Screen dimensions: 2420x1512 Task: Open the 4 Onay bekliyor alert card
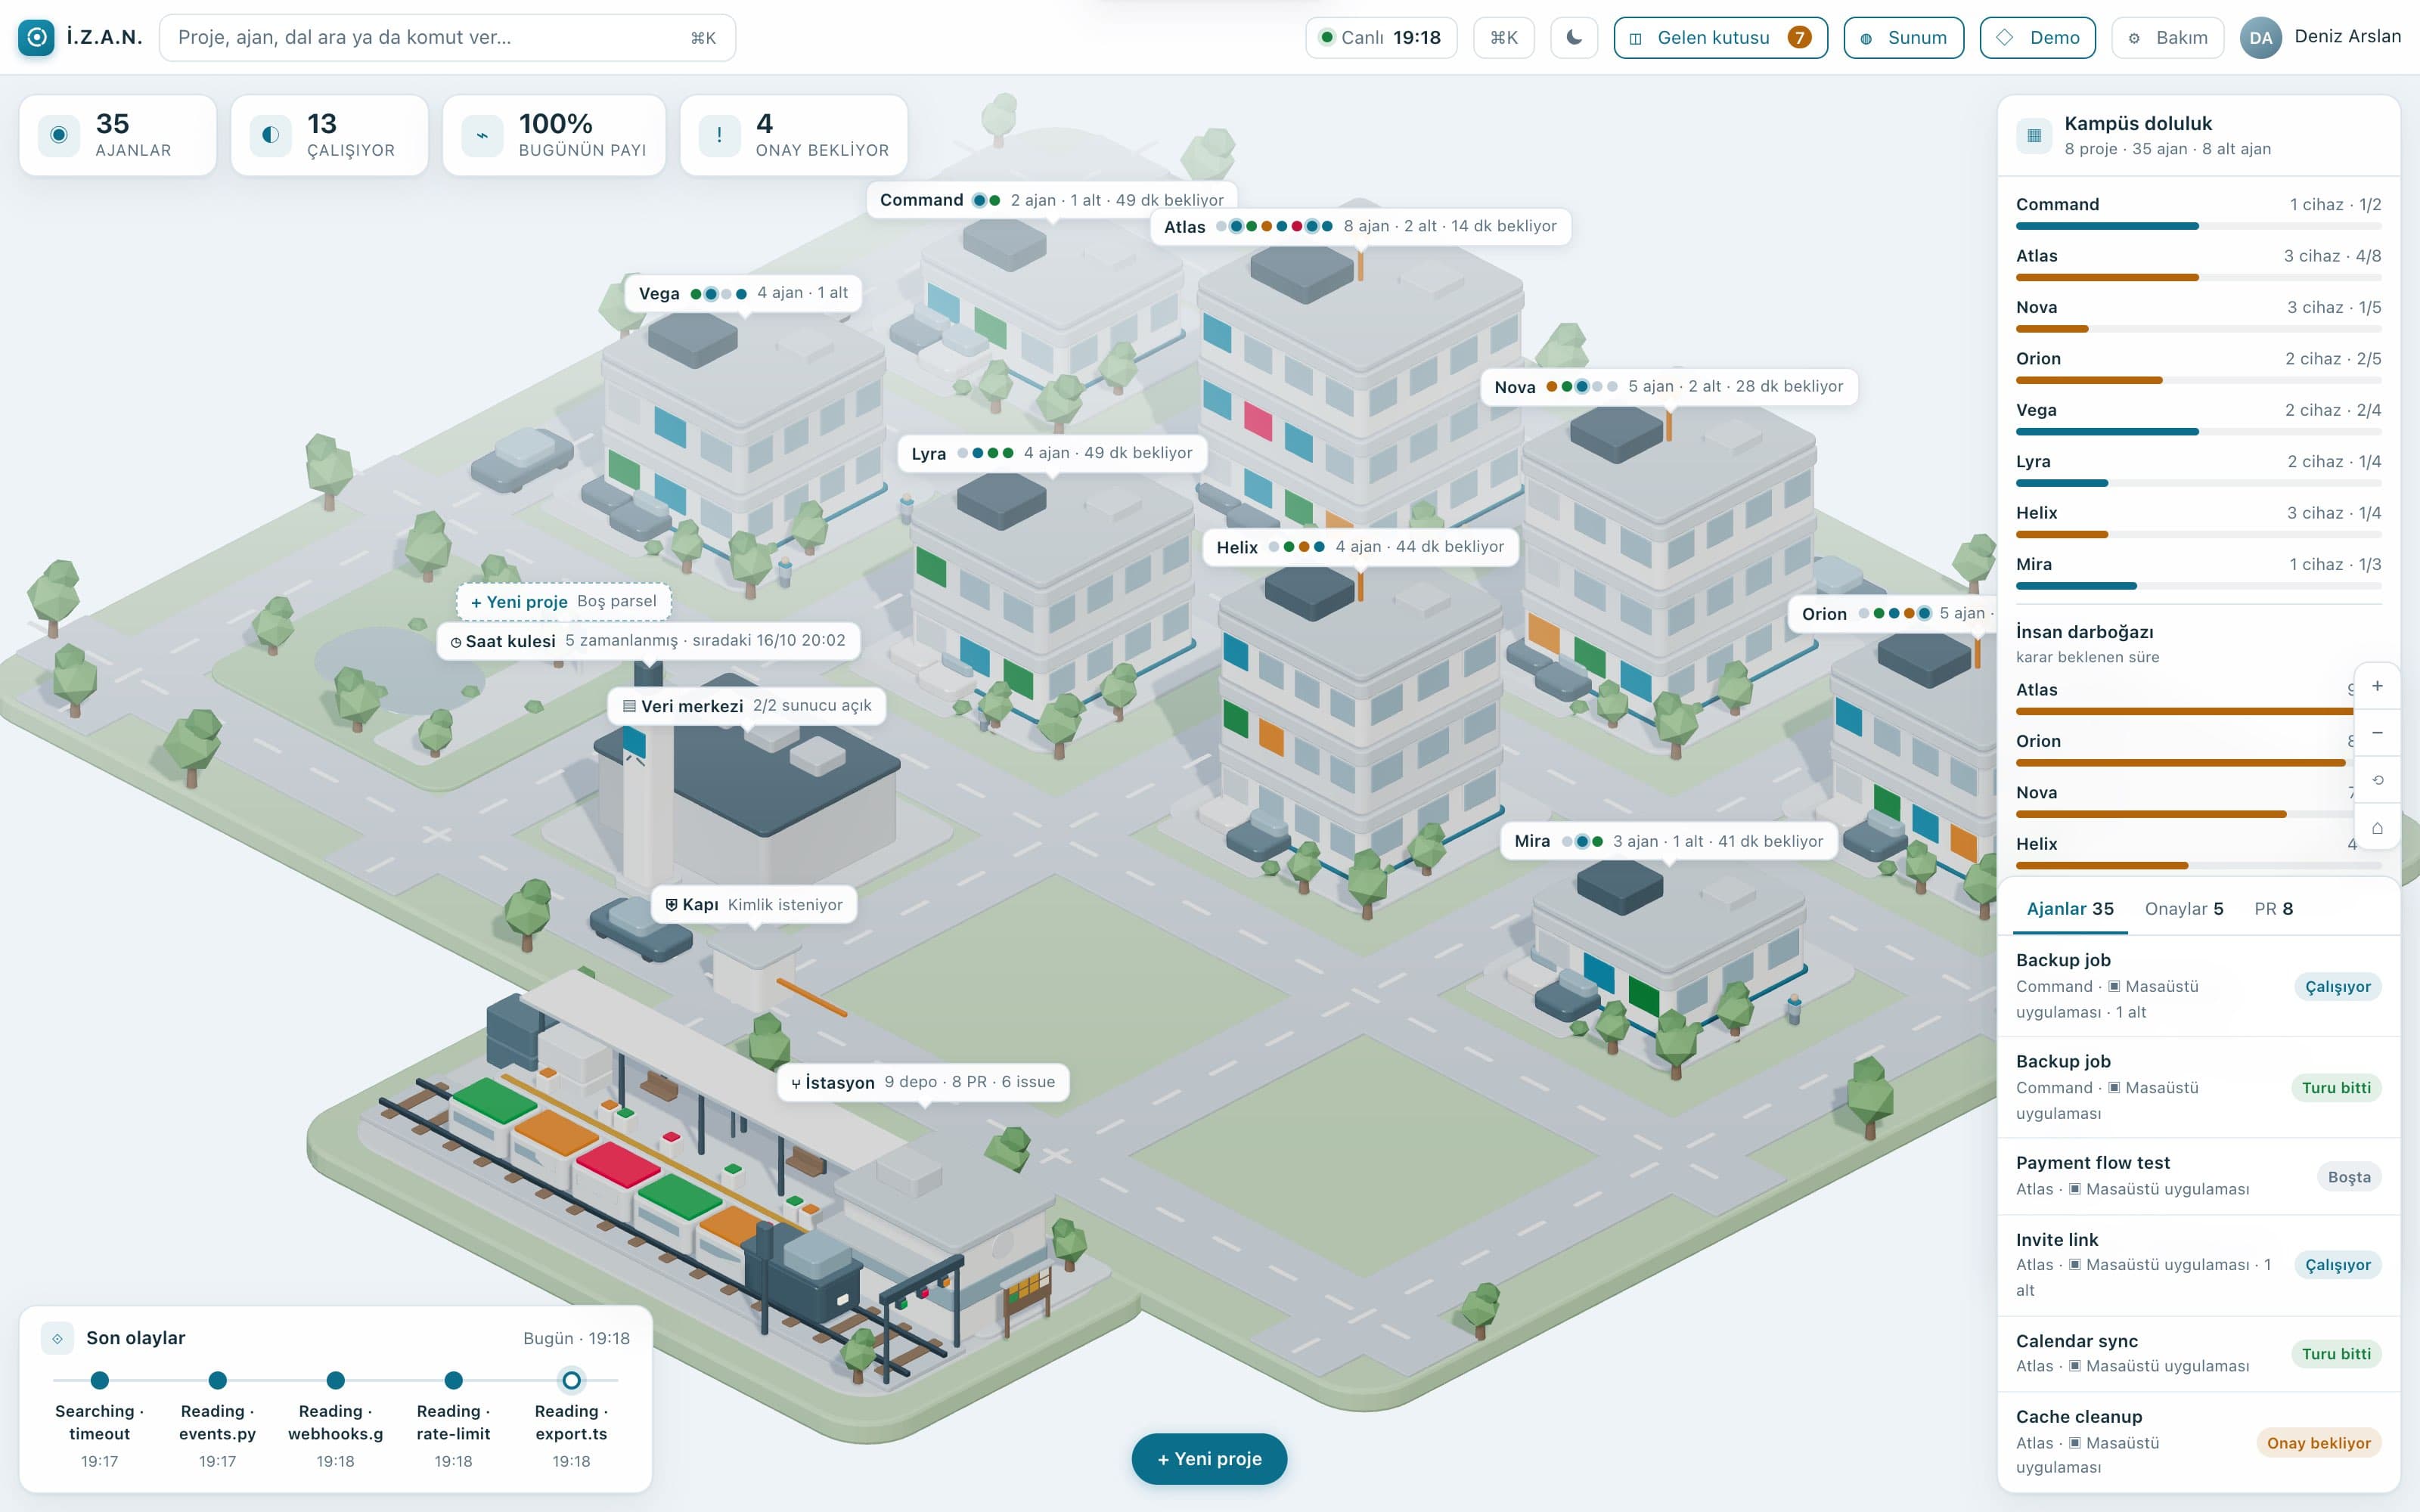pos(794,135)
